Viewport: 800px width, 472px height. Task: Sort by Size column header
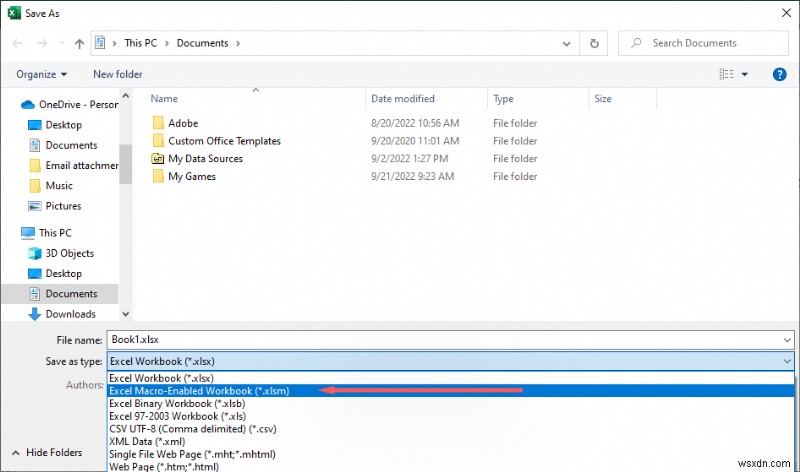click(x=603, y=98)
